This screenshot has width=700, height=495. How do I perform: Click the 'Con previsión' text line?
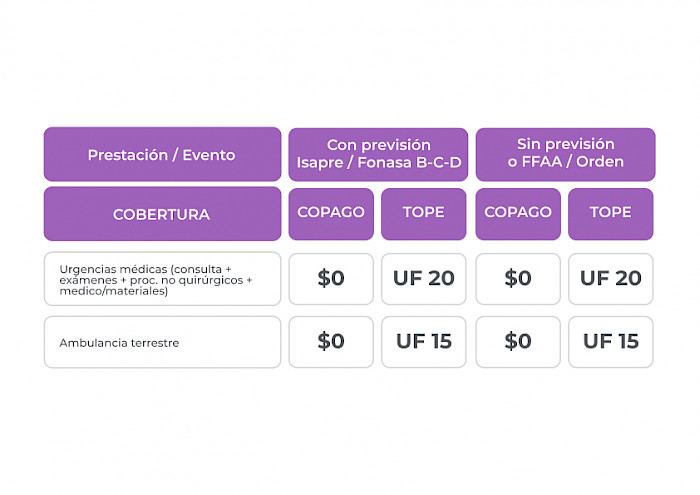[378, 145]
